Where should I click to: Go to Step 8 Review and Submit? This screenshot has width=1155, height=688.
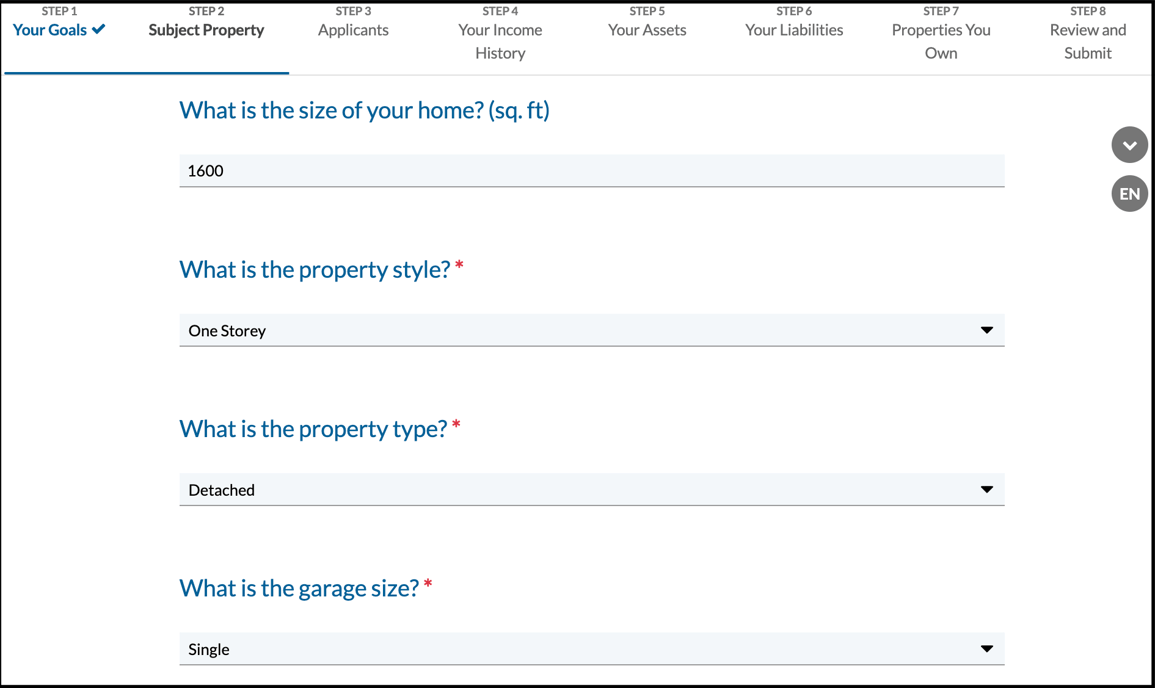tap(1087, 40)
